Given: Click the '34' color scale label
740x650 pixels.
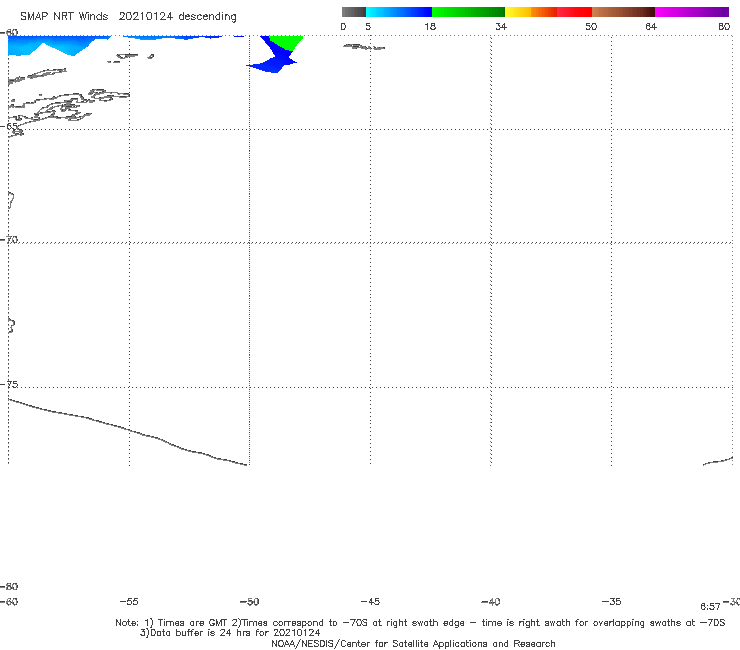Looking at the screenshot, I should click(501, 26).
